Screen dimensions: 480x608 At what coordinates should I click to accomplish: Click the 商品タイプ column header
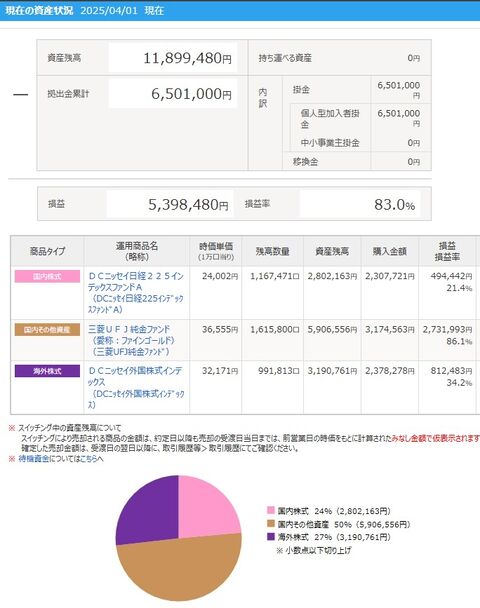pos(47,251)
